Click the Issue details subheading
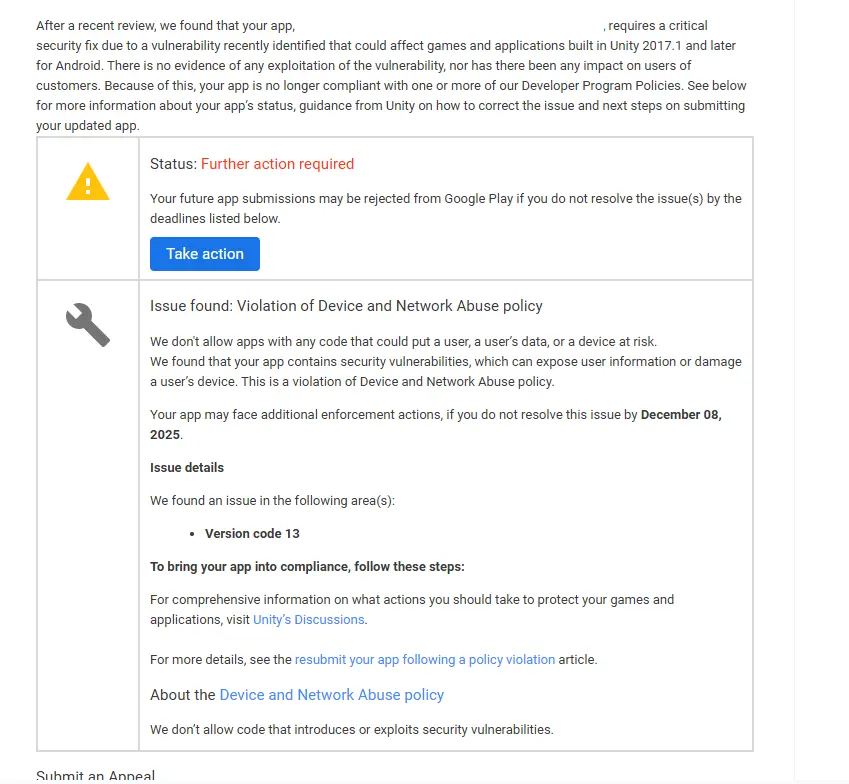The height and width of the screenshot is (784, 849). 187,468
